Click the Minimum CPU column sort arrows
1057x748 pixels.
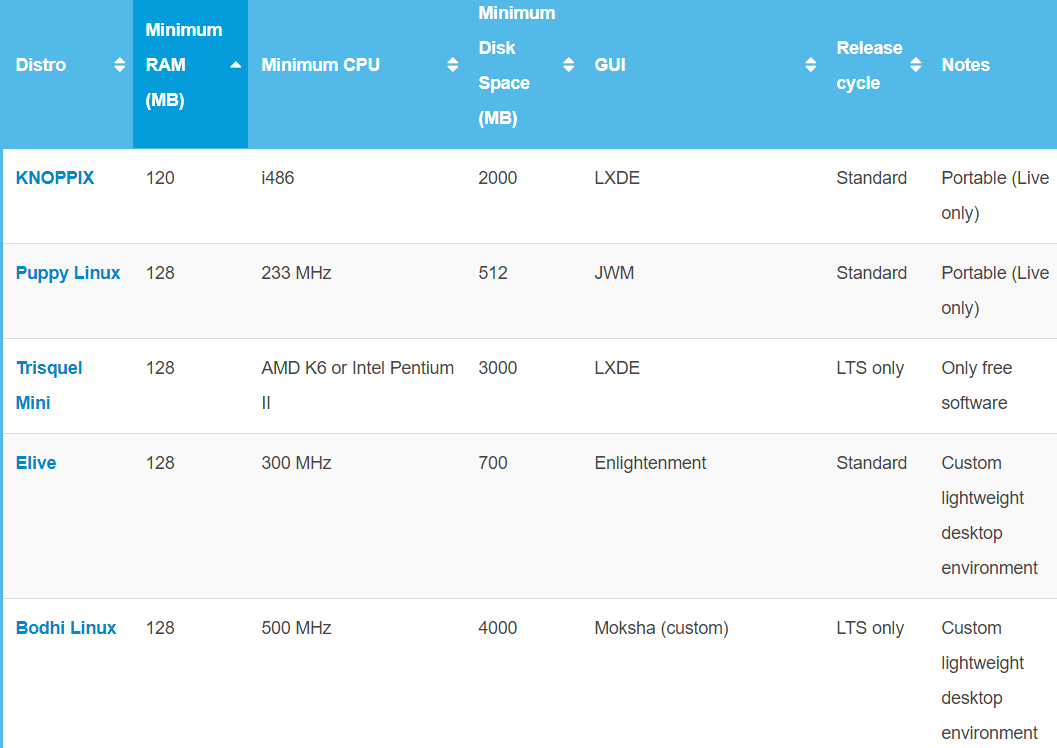coord(452,65)
